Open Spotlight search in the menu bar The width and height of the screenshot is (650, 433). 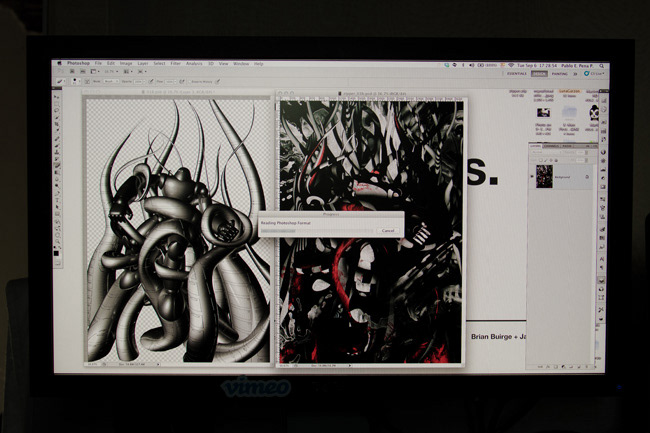[601, 65]
